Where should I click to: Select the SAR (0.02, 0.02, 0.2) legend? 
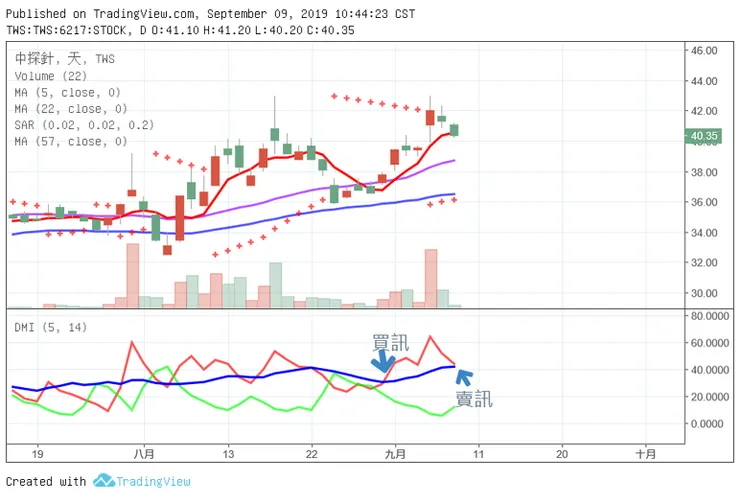[x=84, y=125]
